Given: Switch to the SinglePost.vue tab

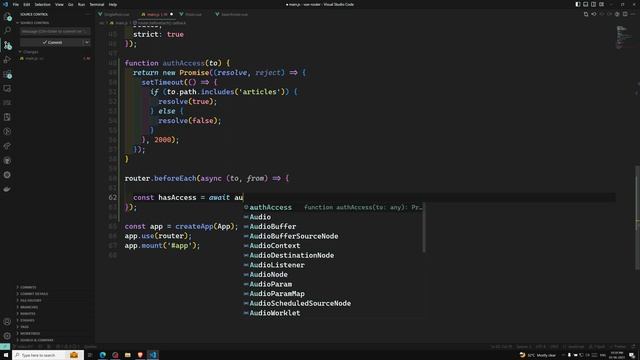Looking at the screenshot, I should click(x=116, y=14).
